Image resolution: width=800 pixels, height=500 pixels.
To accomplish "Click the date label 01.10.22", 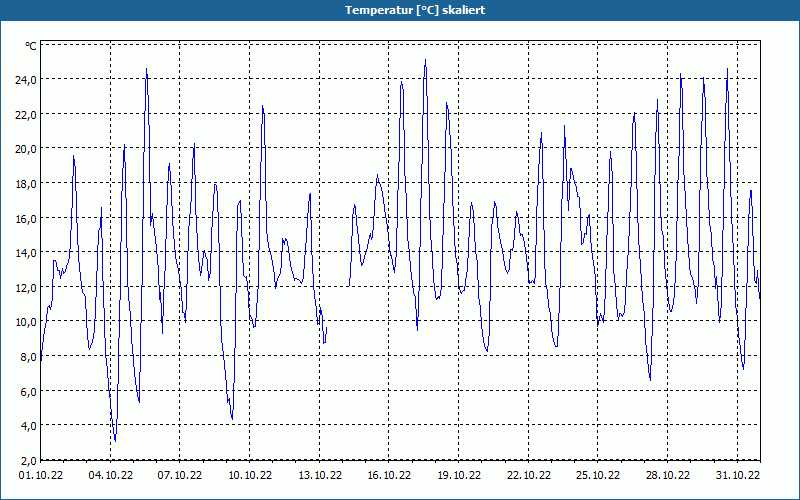I will [41, 475].
